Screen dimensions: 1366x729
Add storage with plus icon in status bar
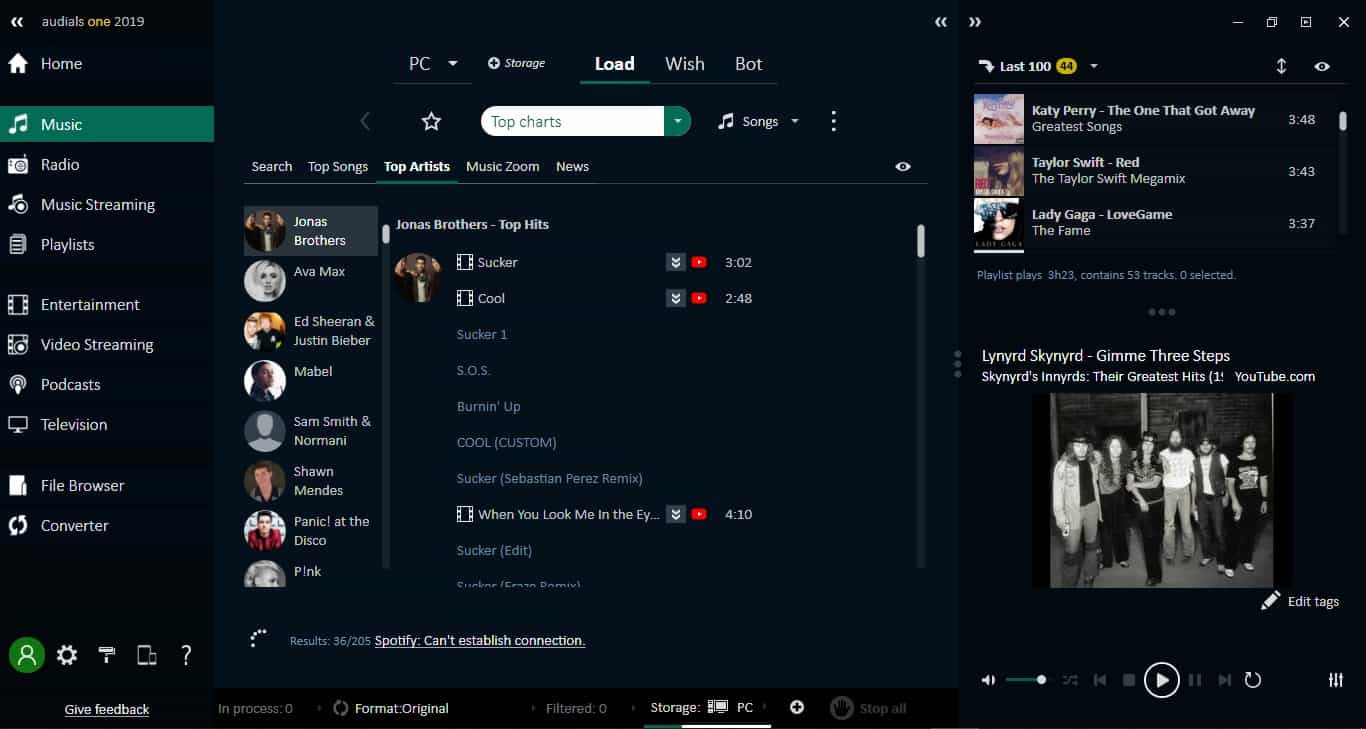tap(797, 708)
